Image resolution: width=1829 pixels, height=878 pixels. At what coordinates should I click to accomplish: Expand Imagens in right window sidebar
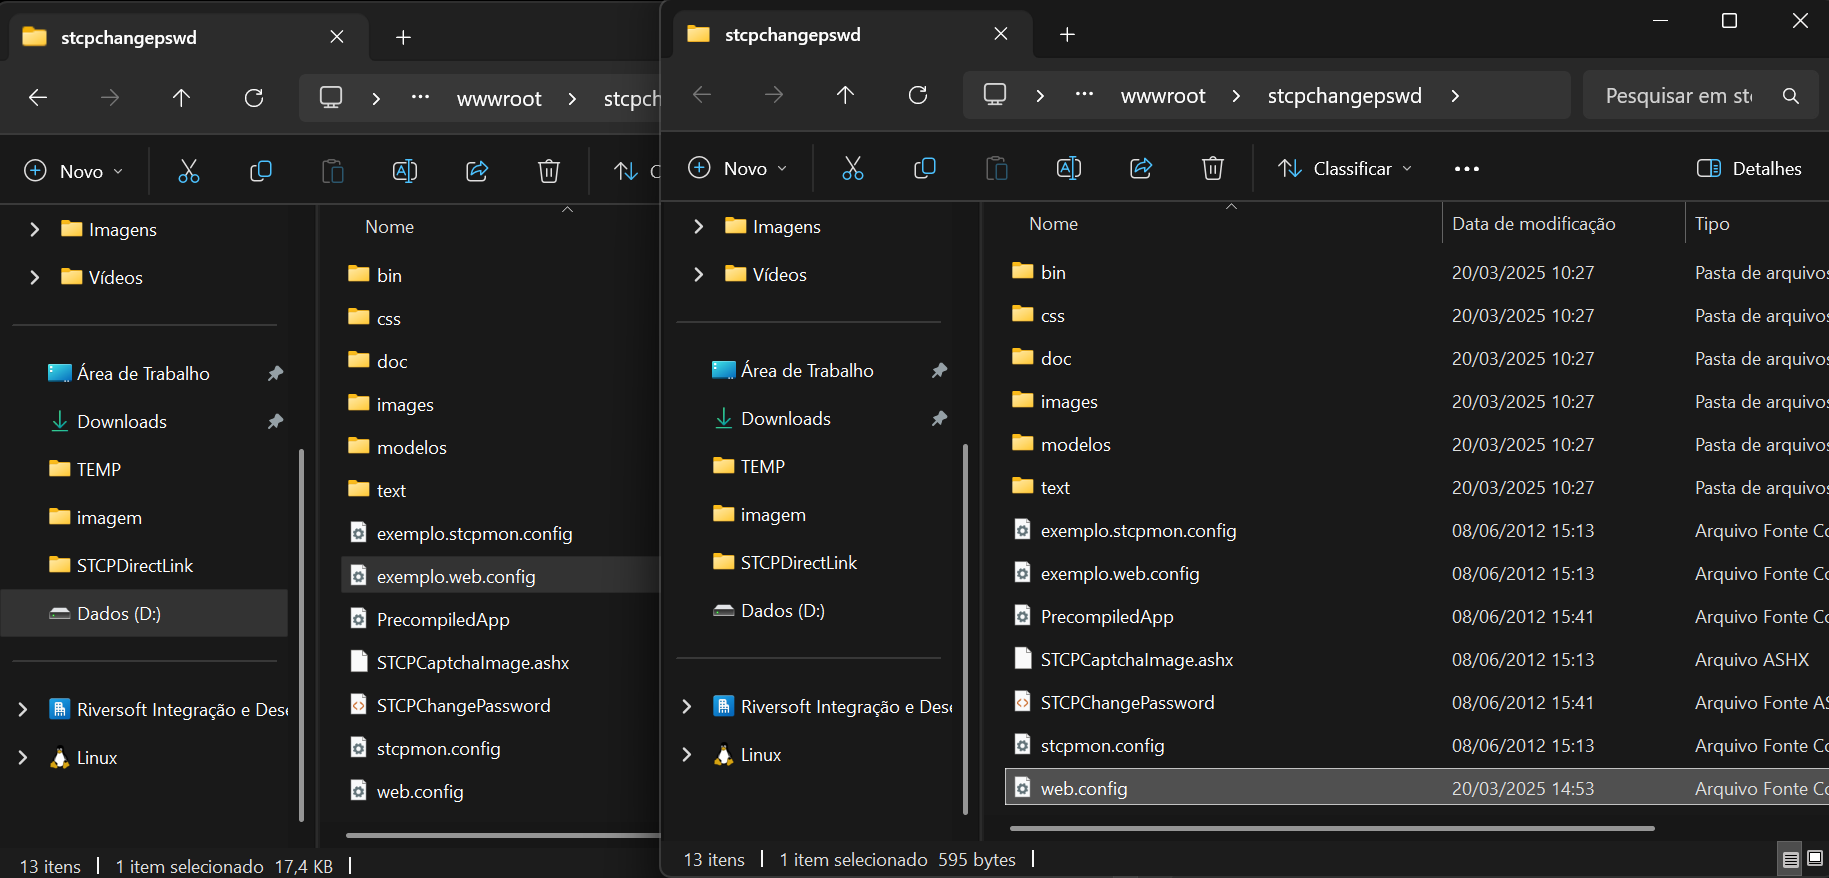(x=698, y=227)
